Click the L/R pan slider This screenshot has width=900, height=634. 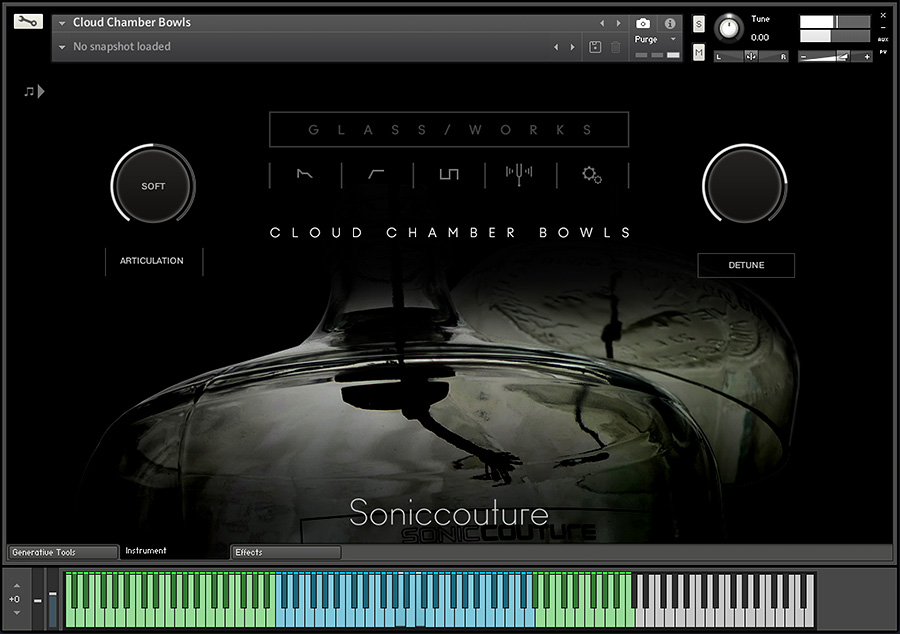[751, 56]
